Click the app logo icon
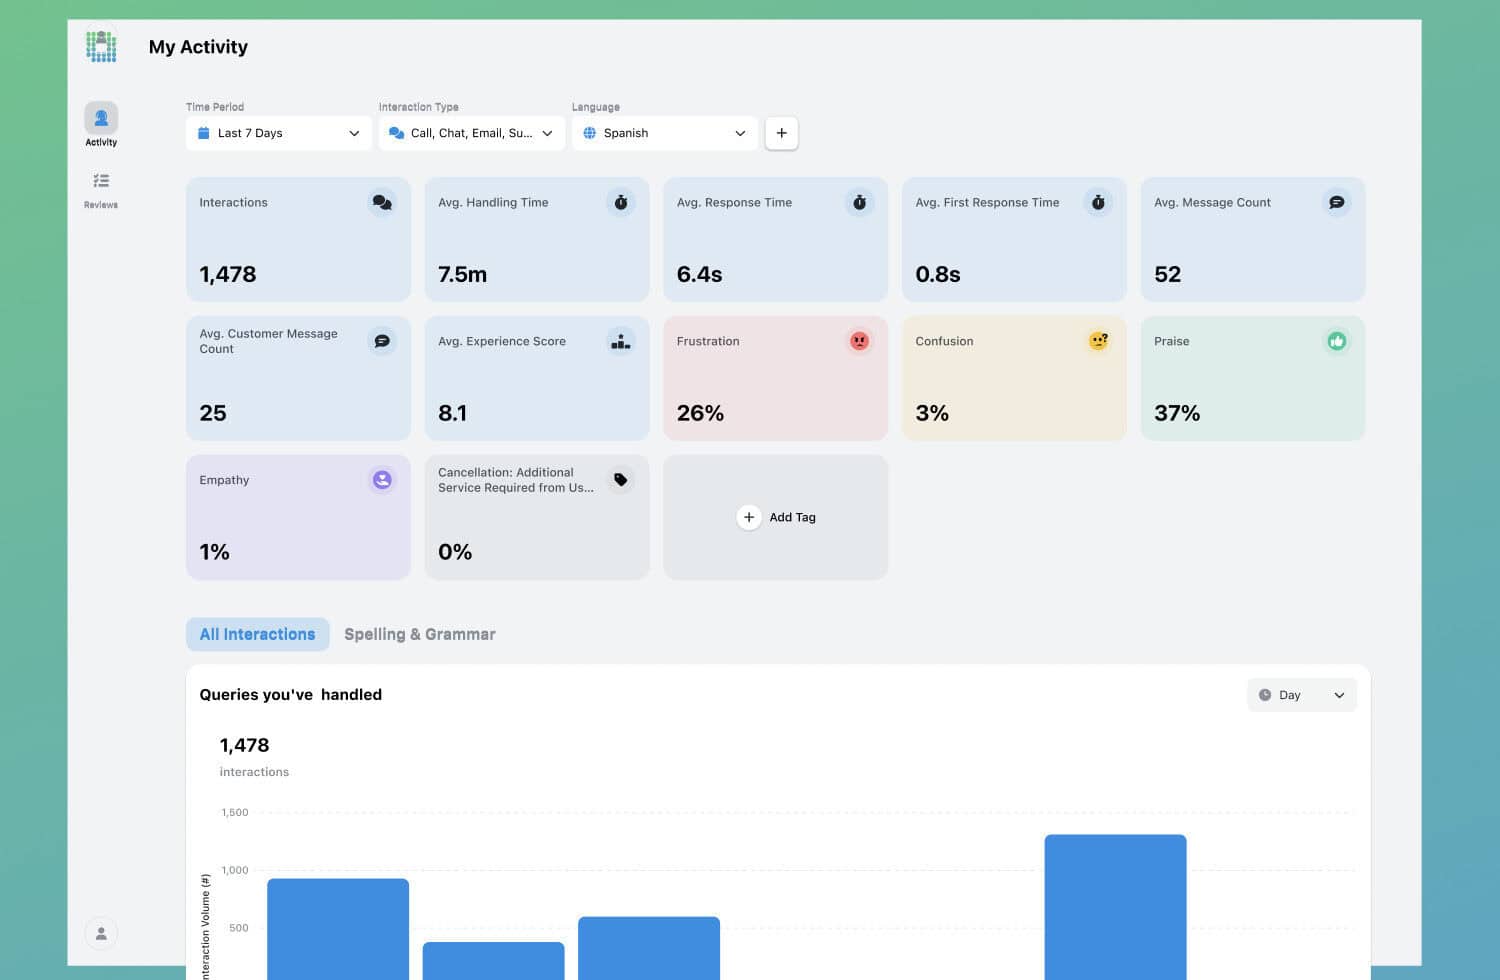The width and height of the screenshot is (1500, 980). (101, 46)
